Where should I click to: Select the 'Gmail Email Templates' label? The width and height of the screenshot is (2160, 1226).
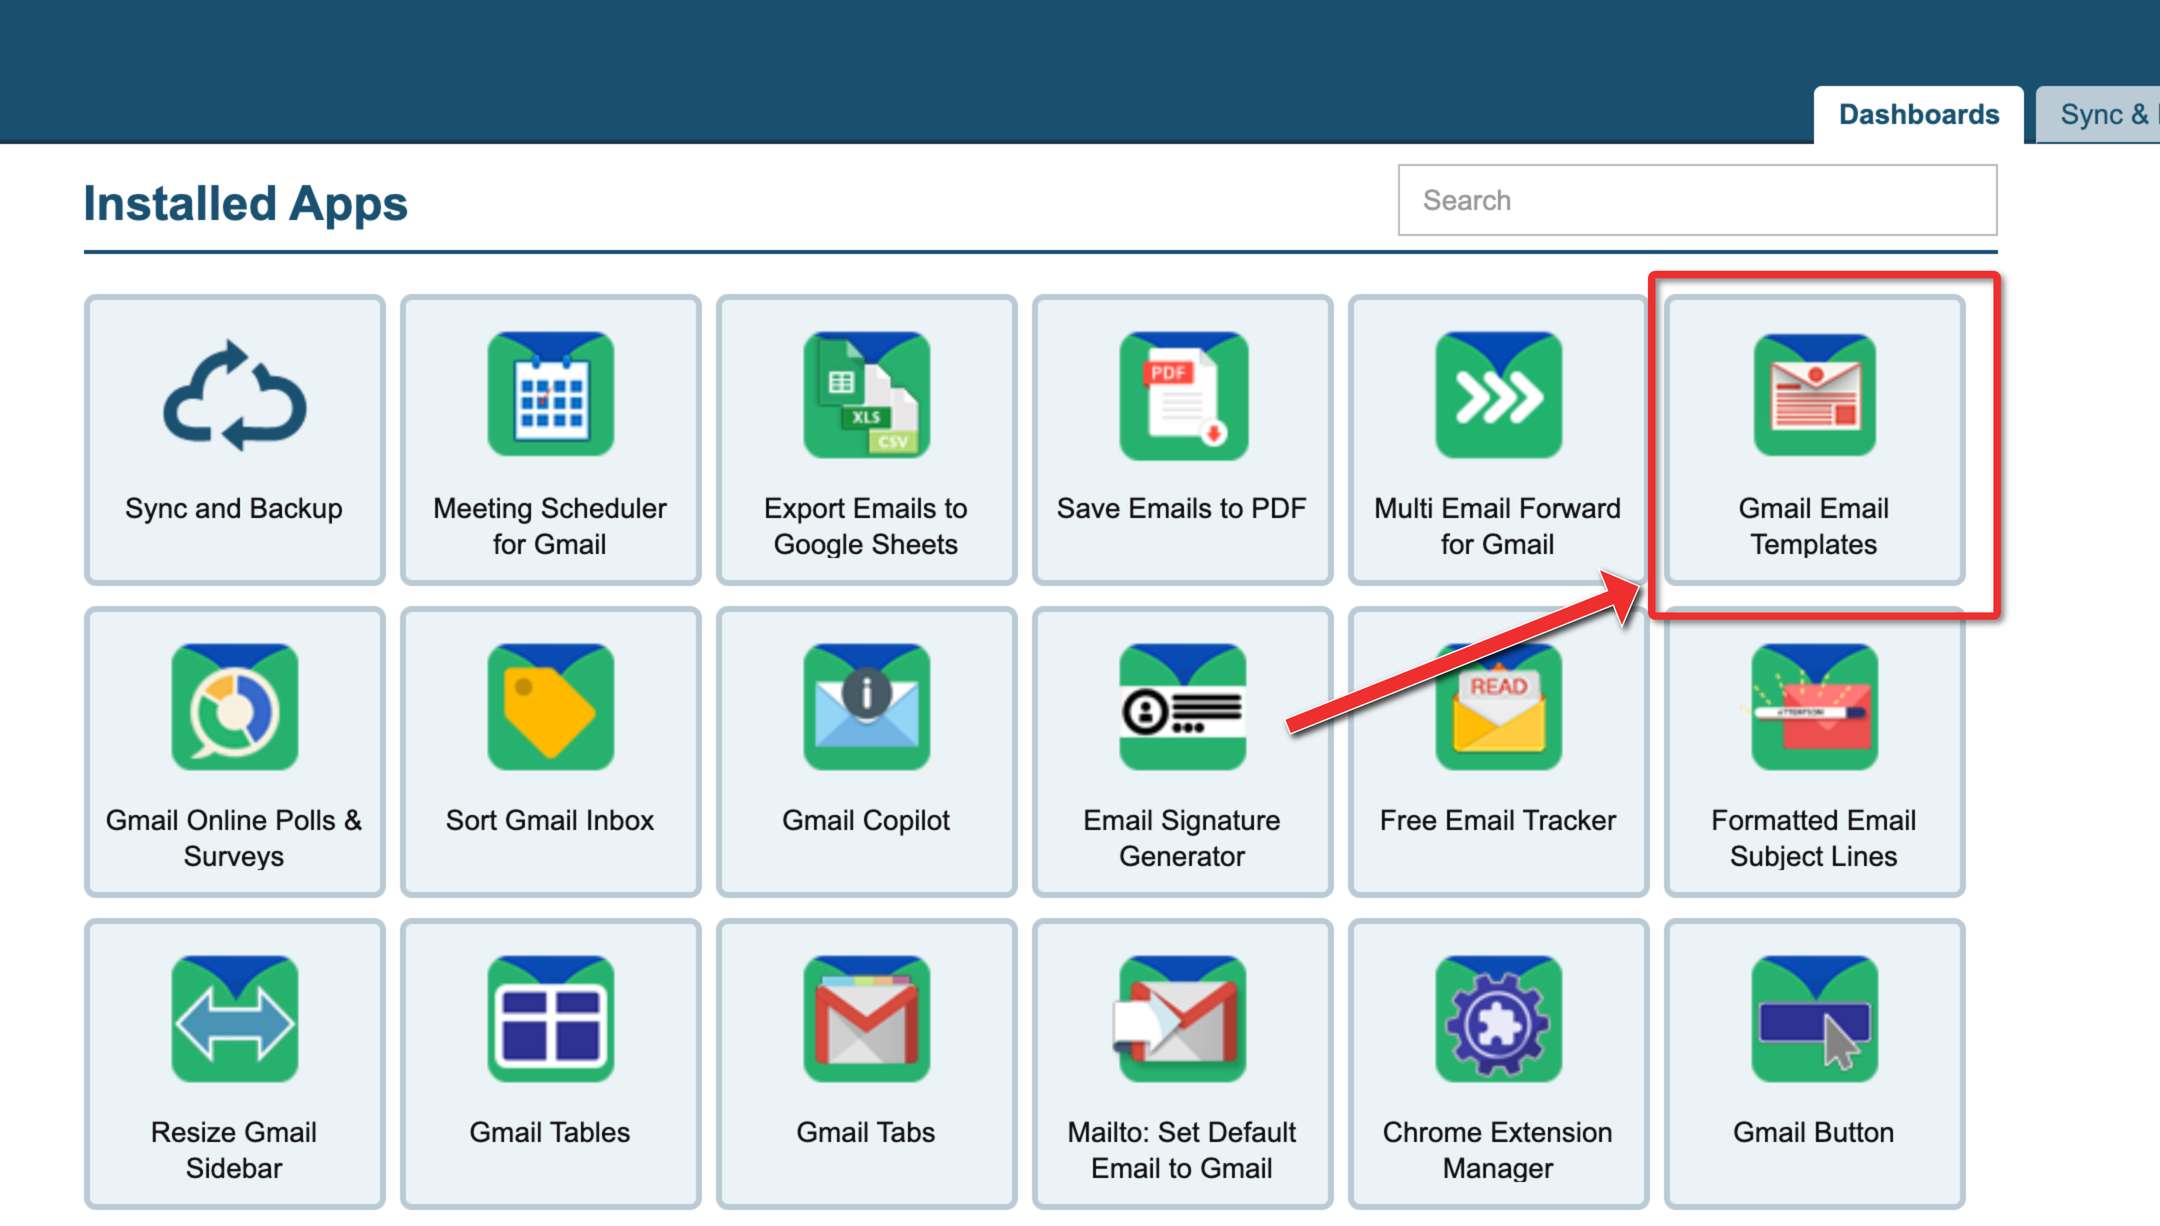tap(1814, 526)
